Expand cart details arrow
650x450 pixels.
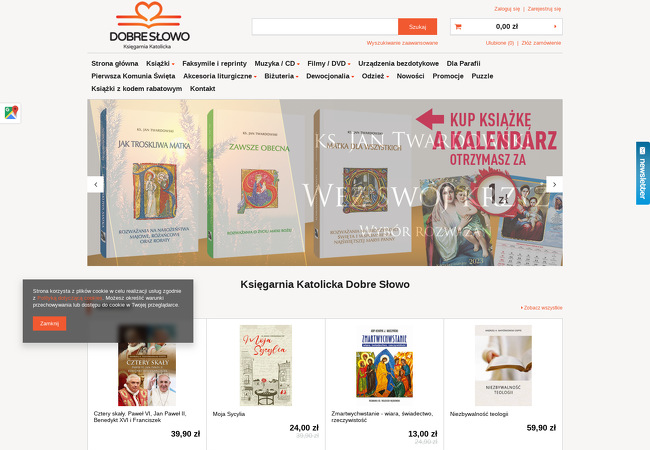click(555, 27)
